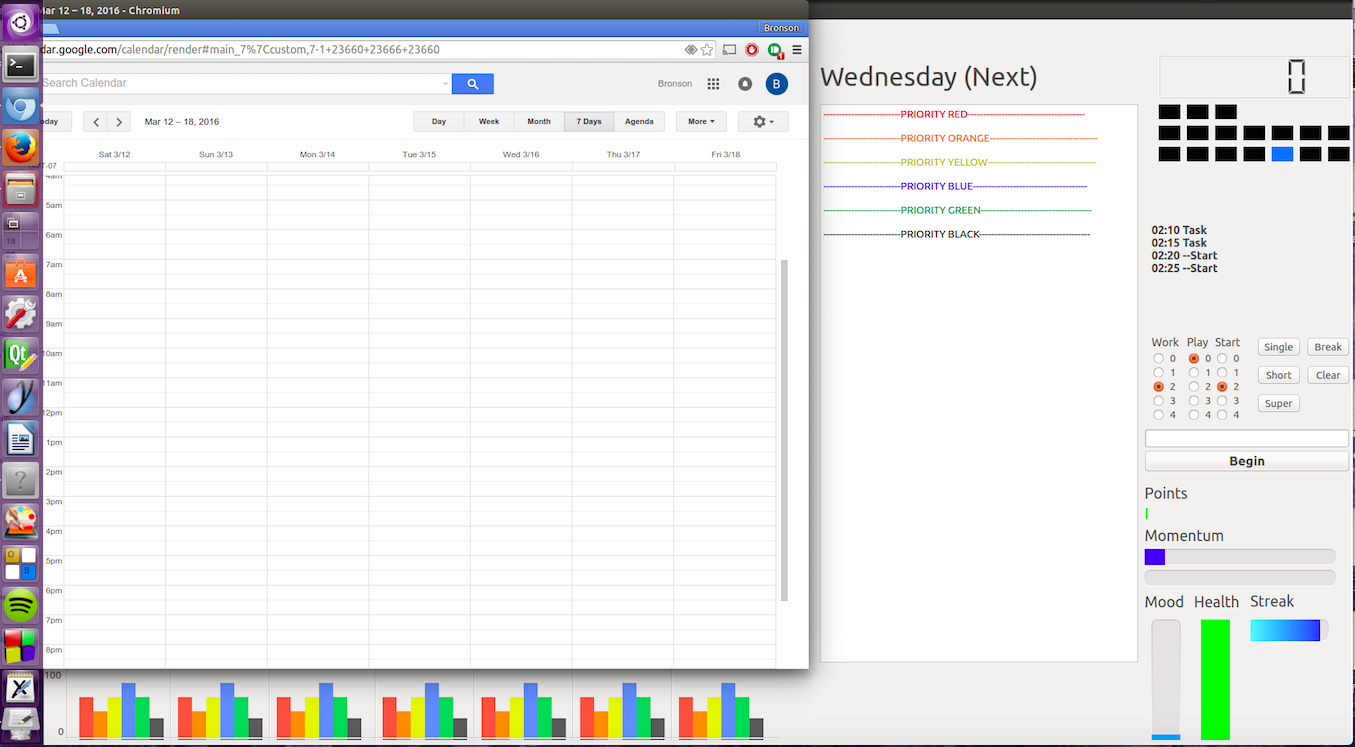Image resolution: width=1355 pixels, height=747 pixels.
Task: Open the Google apps grid icon
Action: point(713,84)
